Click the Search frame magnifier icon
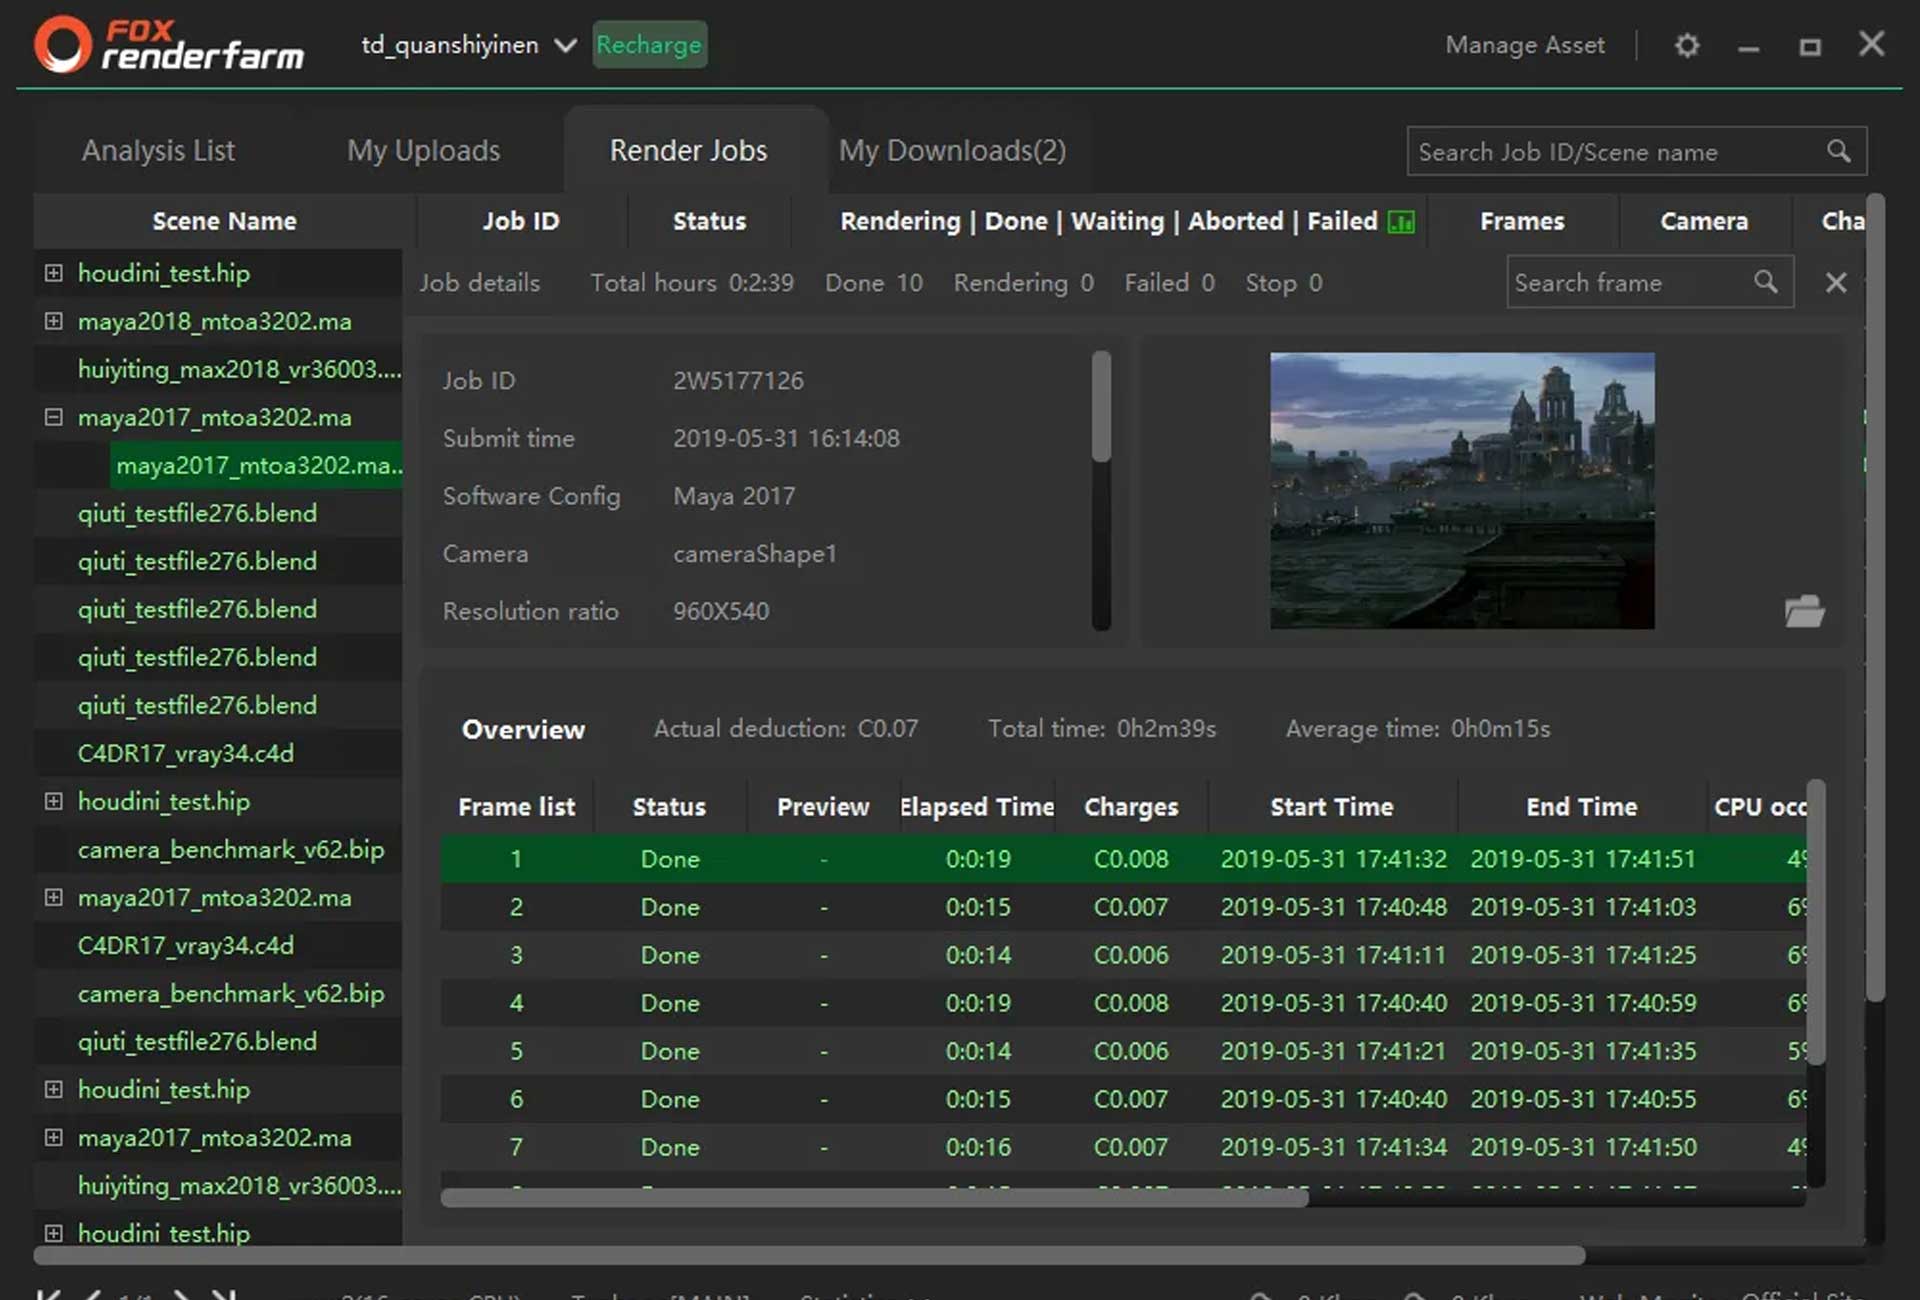The height and width of the screenshot is (1300, 1920). (x=1766, y=283)
